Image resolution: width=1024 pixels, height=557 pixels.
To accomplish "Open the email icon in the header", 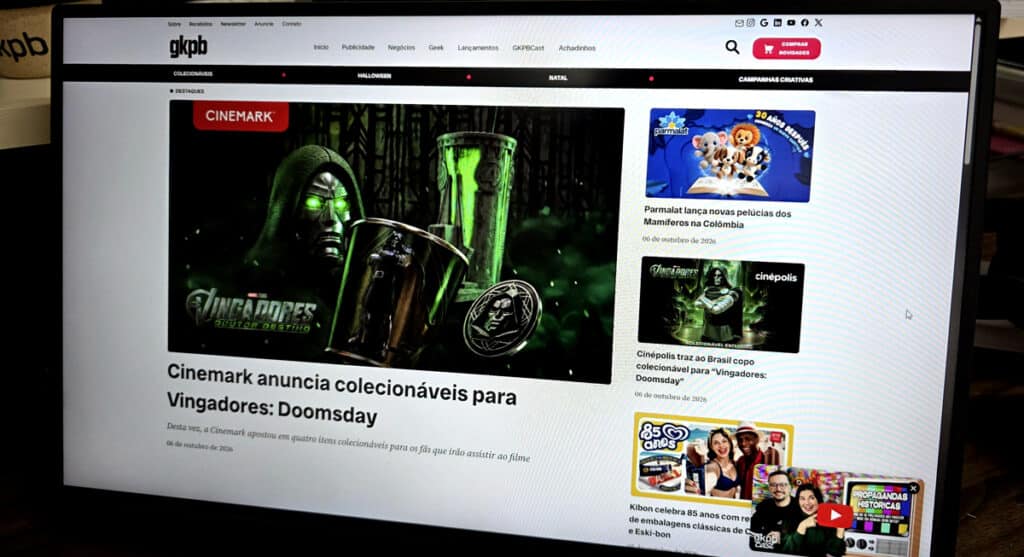I will coord(739,23).
